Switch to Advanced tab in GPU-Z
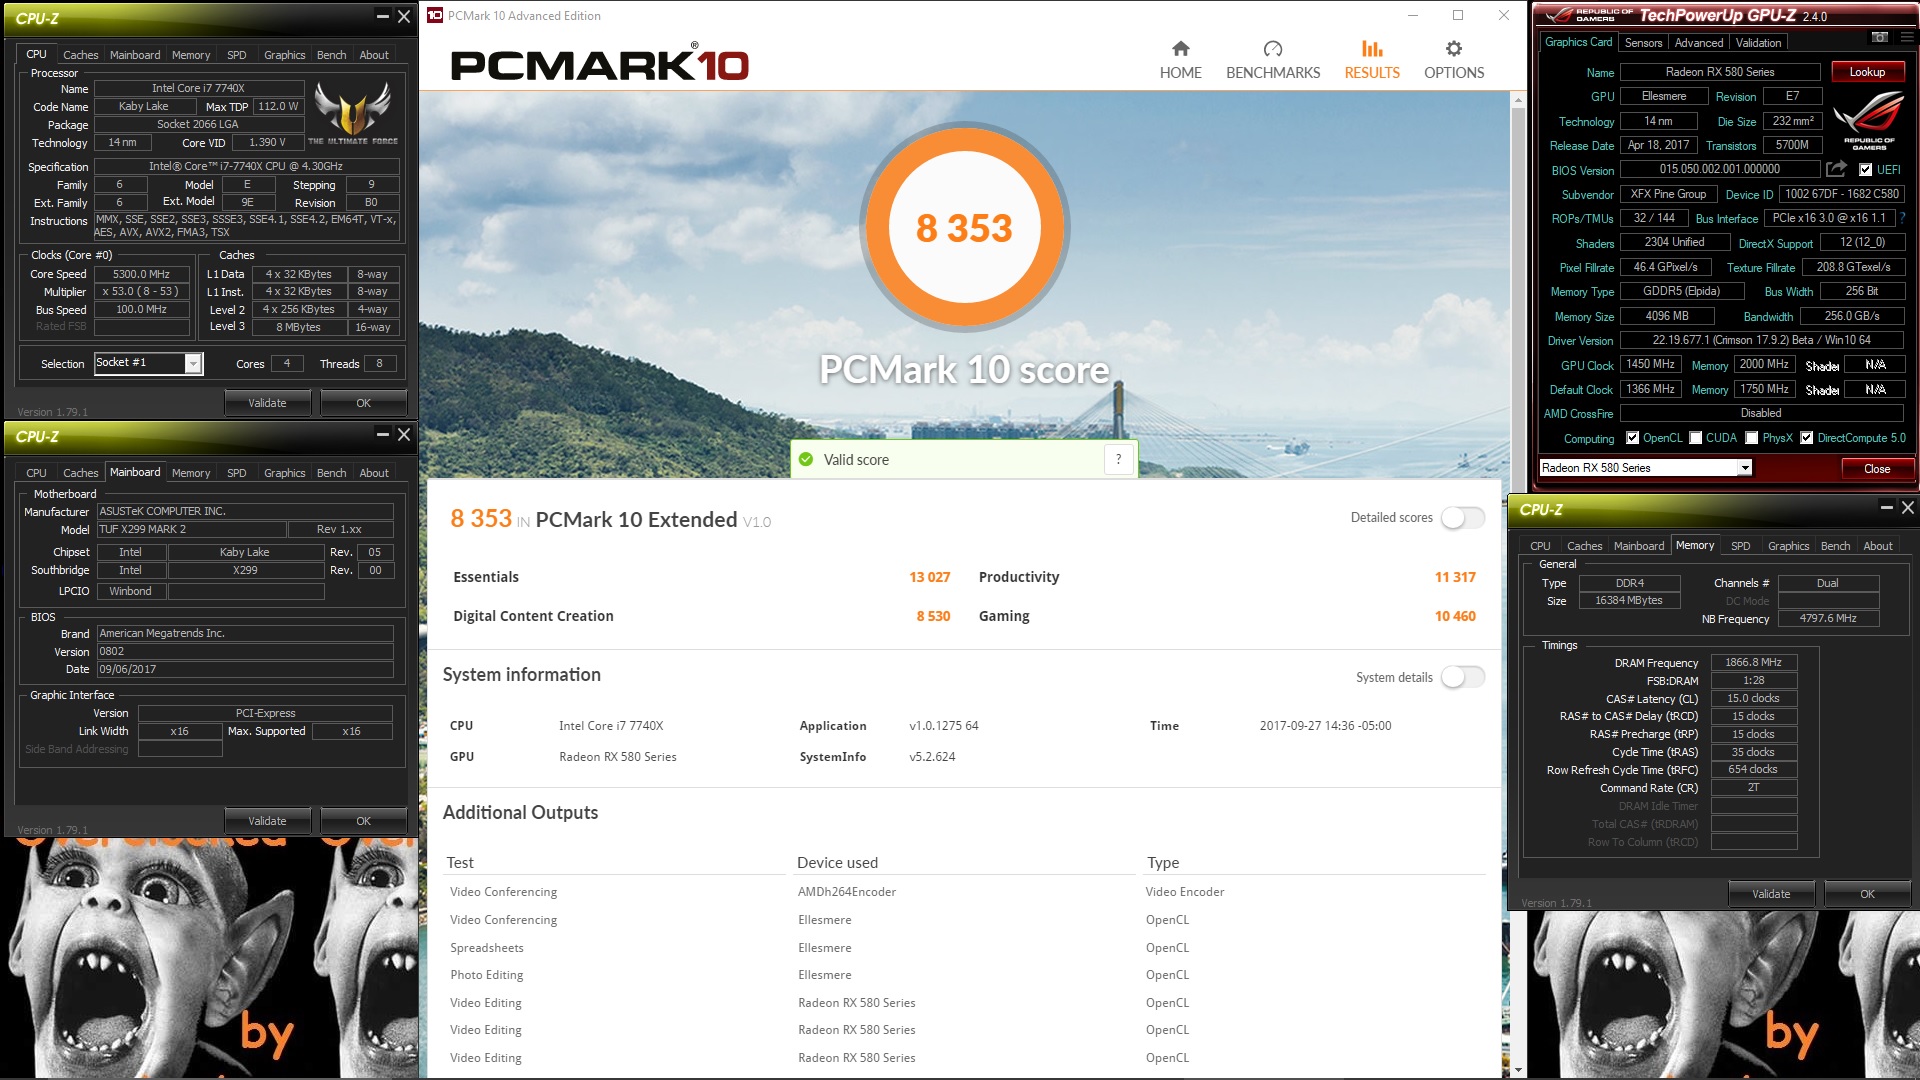The height and width of the screenshot is (1080, 1920). point(1699,43)
